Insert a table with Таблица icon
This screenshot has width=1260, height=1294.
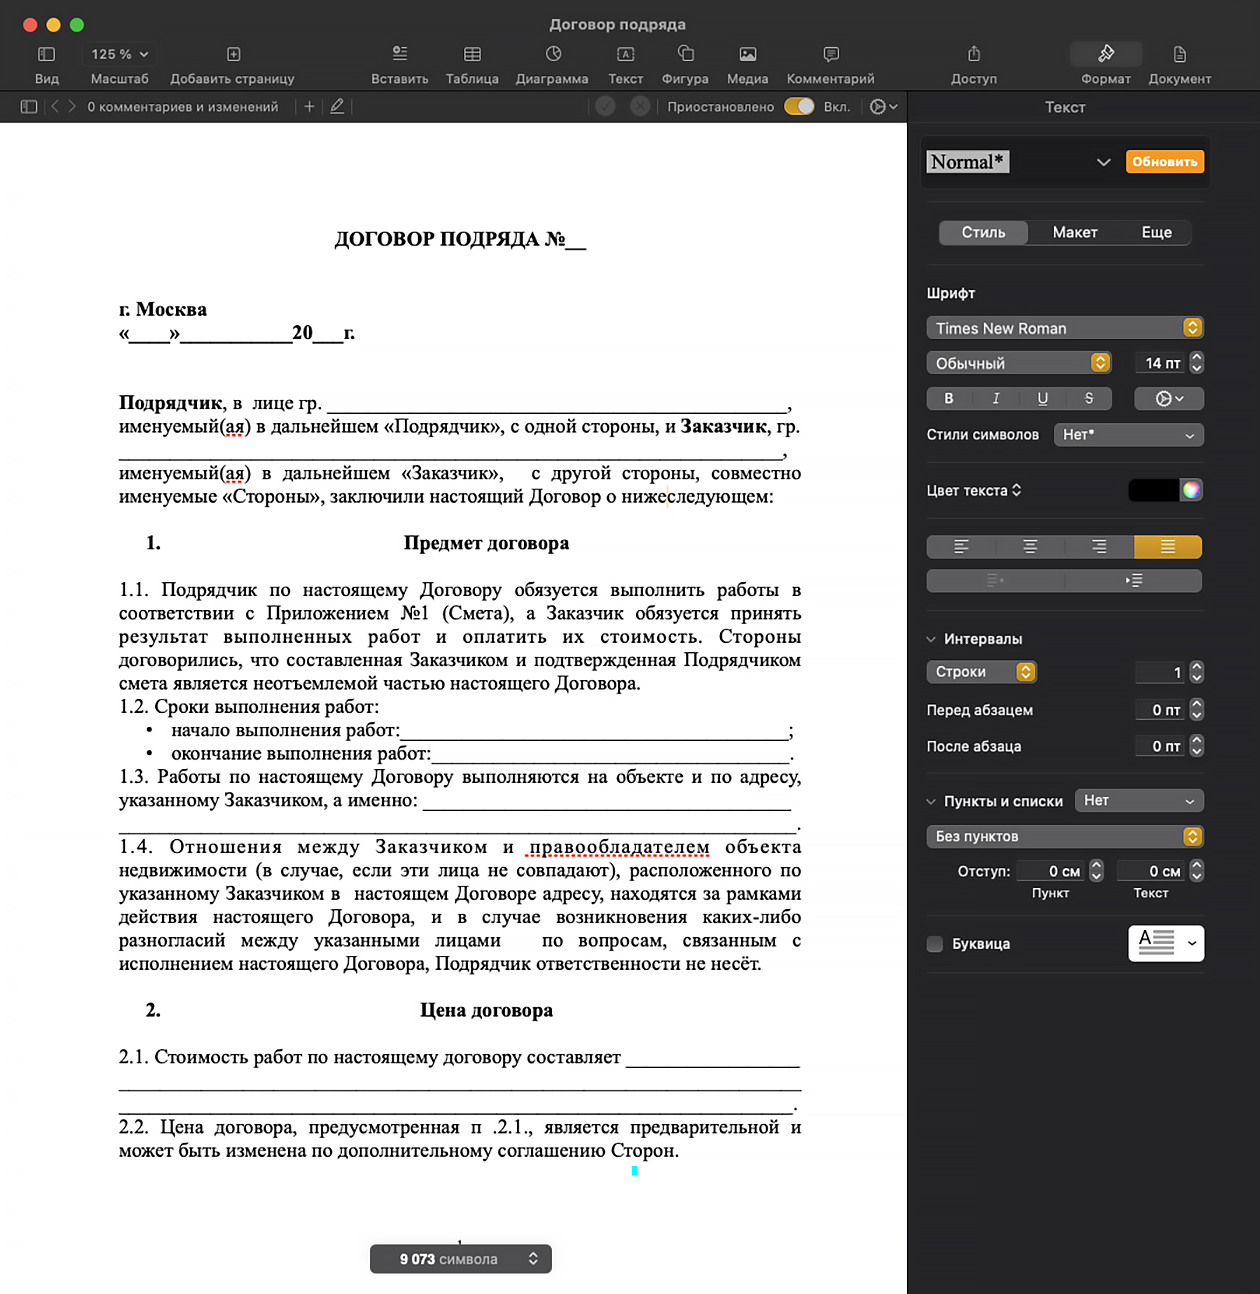(x=472, y=54)
